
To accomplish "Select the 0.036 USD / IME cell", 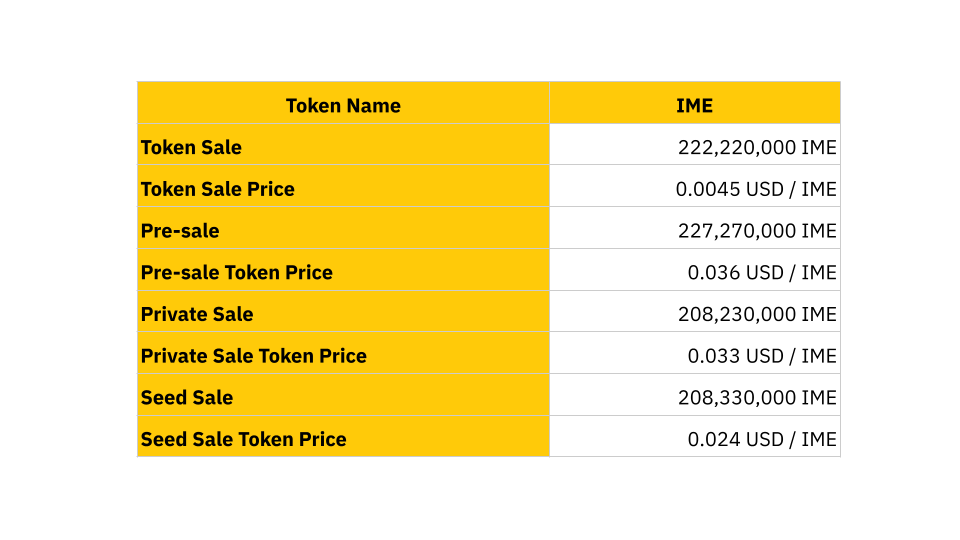I will [x=762, y=272].
